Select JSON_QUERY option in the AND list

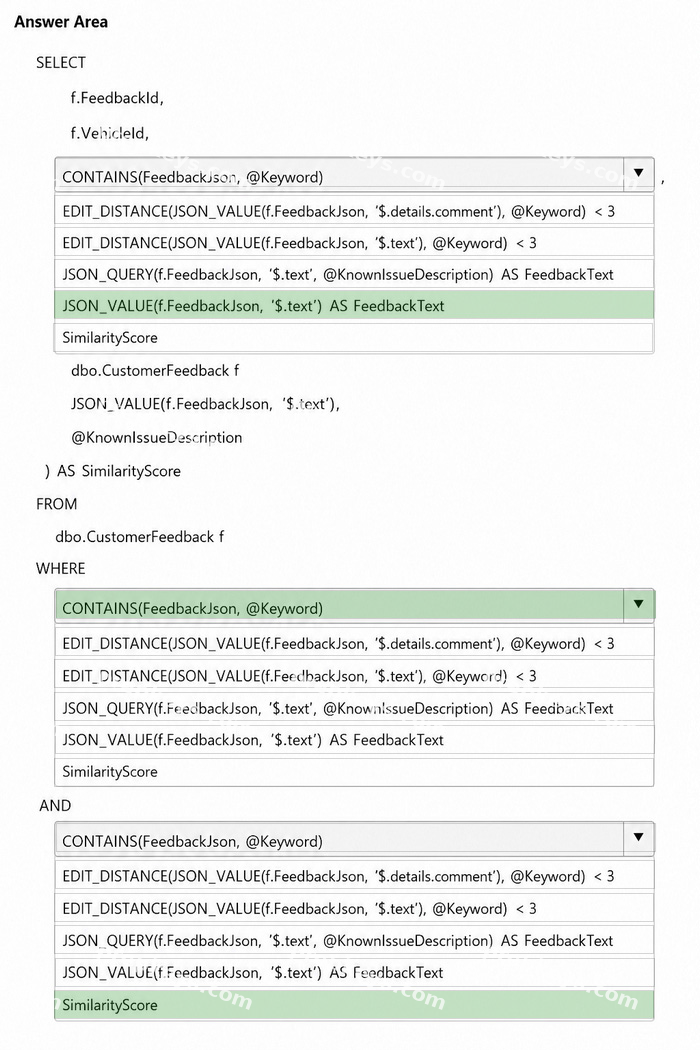tap(354, 940)
